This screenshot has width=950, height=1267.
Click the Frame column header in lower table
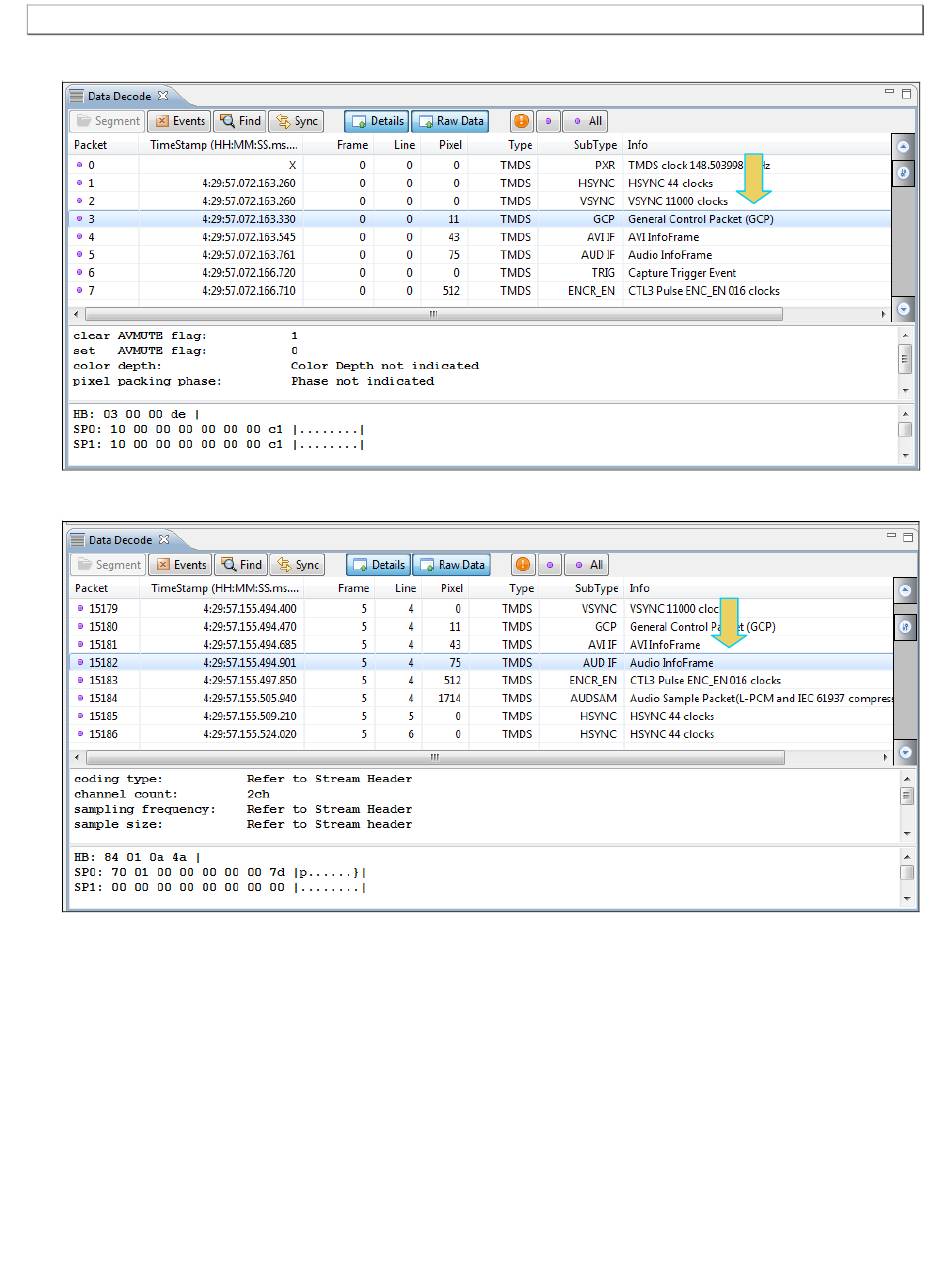click(x=353, y=589)
